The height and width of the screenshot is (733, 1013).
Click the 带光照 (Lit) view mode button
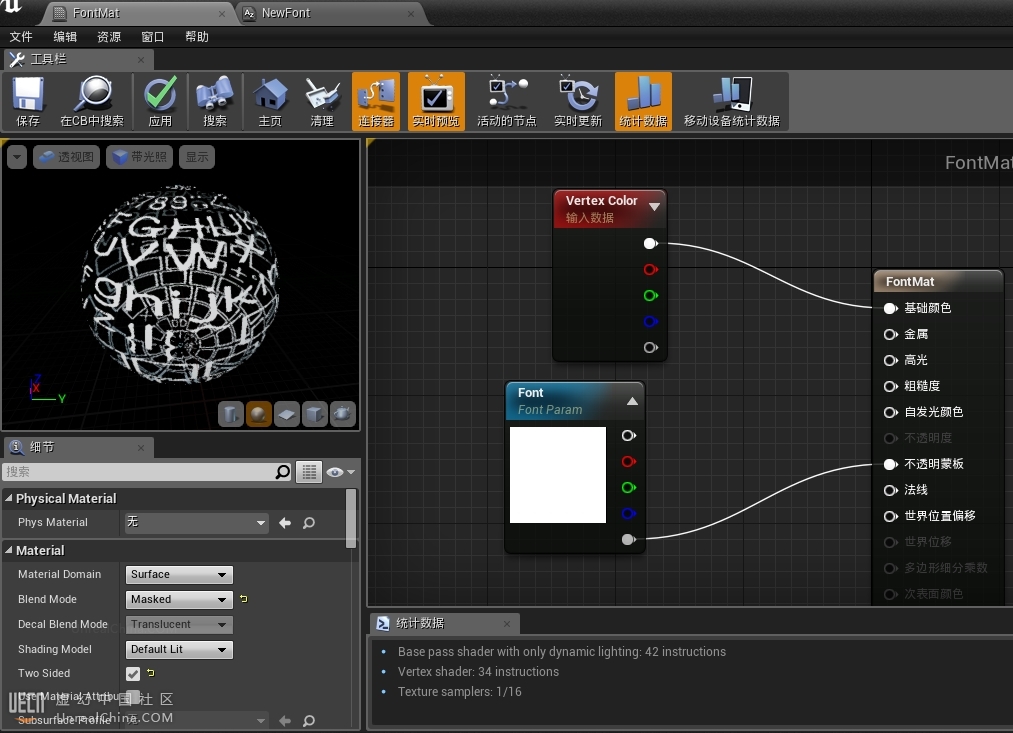(x=140, y=156)
